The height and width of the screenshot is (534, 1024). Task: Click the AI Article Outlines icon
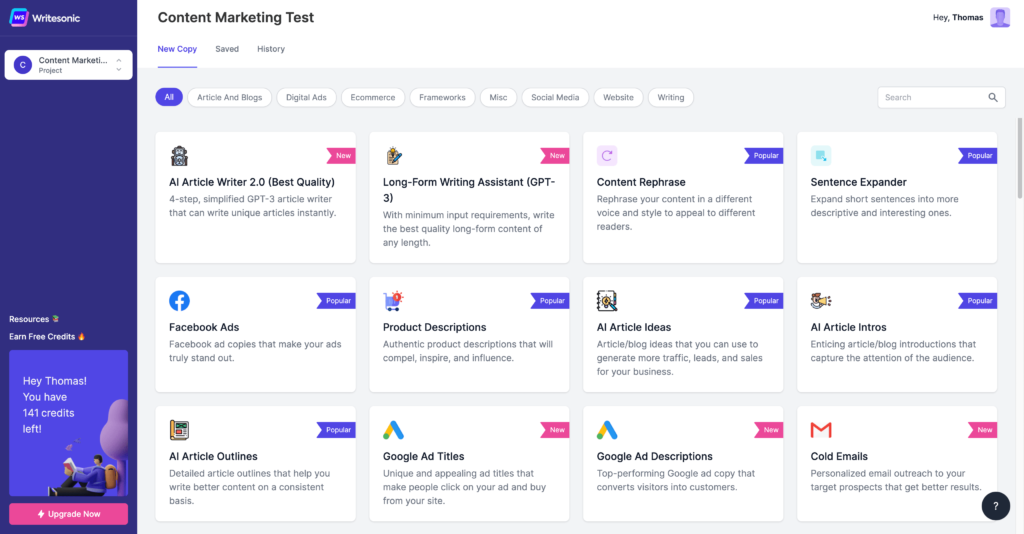click(179, 430)
